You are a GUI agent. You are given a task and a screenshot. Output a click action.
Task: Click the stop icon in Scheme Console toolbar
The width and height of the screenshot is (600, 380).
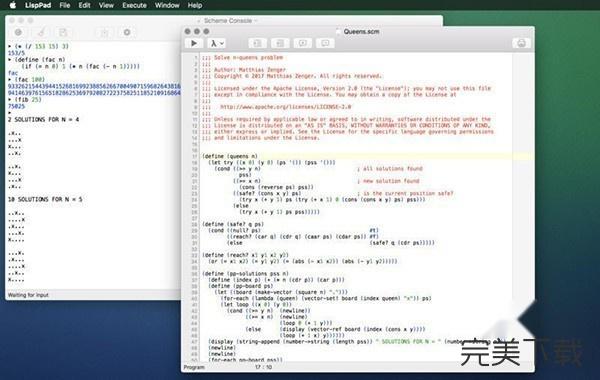(18, 33)
